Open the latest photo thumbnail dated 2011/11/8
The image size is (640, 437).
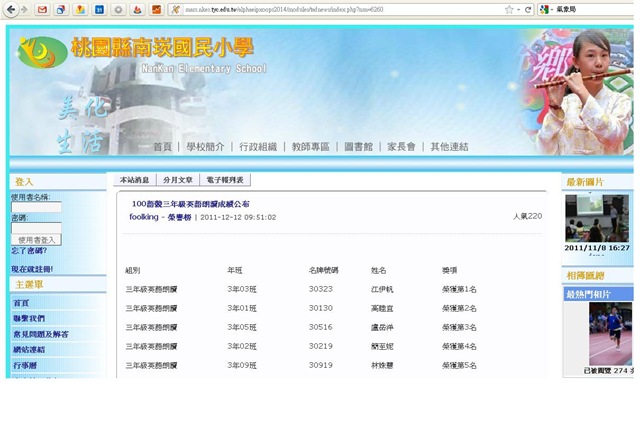597,218
